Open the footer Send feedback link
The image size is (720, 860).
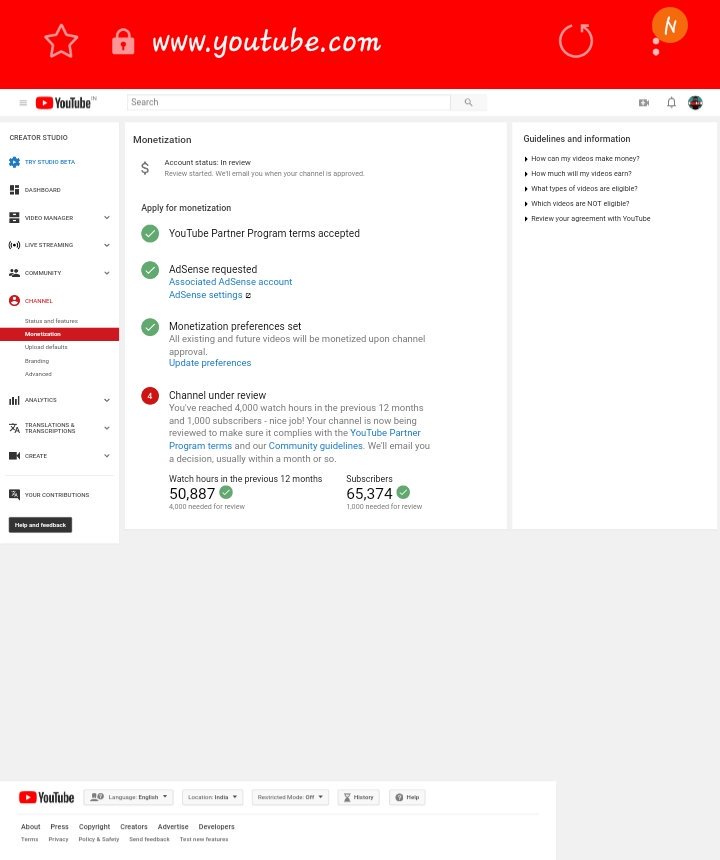(149, 839)
